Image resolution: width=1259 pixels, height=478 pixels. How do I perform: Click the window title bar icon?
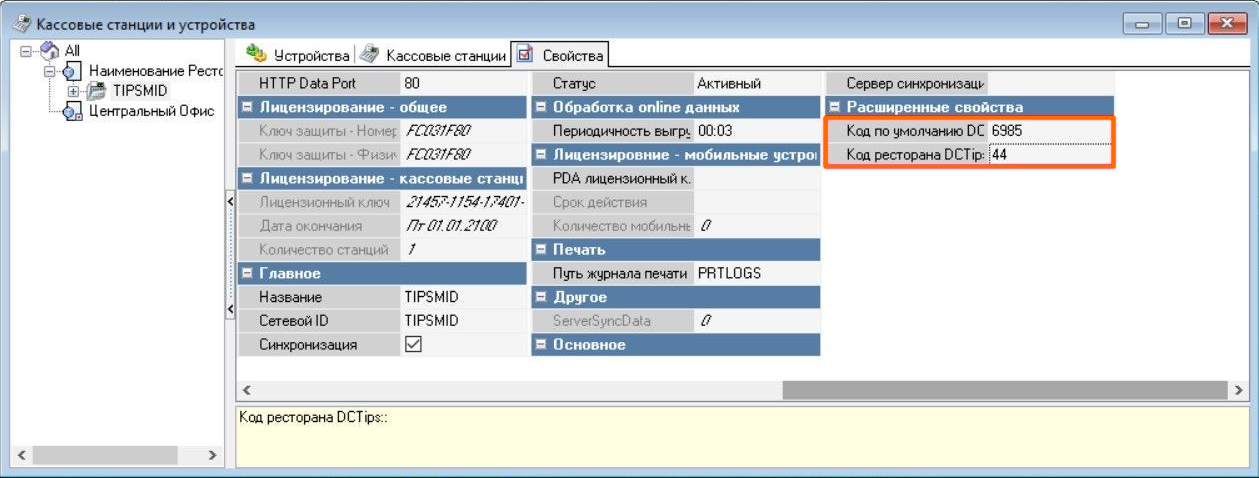(x=20, y=23)
